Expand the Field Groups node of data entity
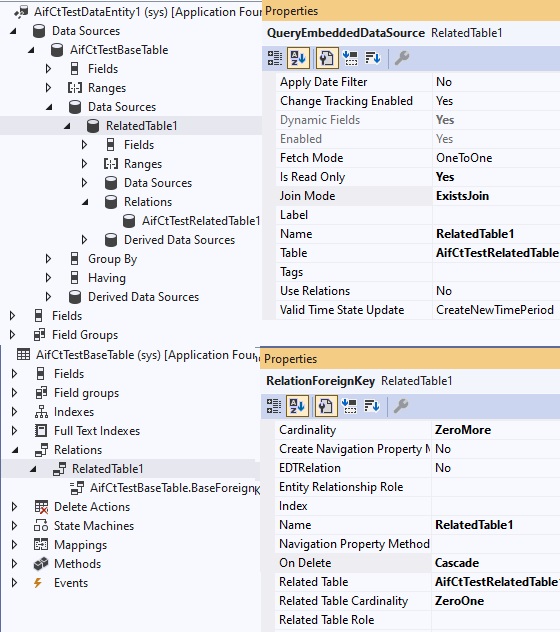560x632 pixels. [12, 335]
